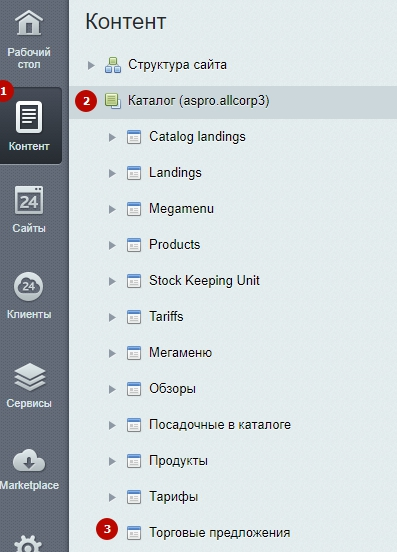The image size is (397, 552).
Task: Click the Stock Keeping Unit iblock icon
Action: [134, 281]
